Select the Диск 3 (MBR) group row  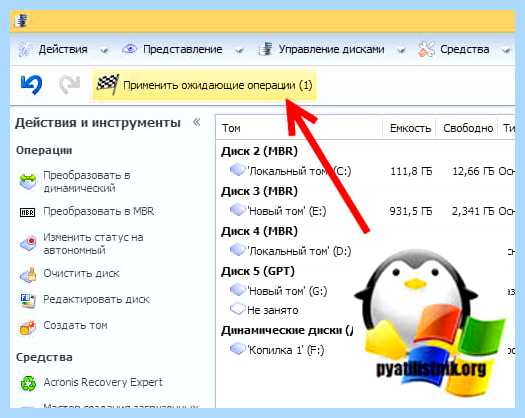259,191
